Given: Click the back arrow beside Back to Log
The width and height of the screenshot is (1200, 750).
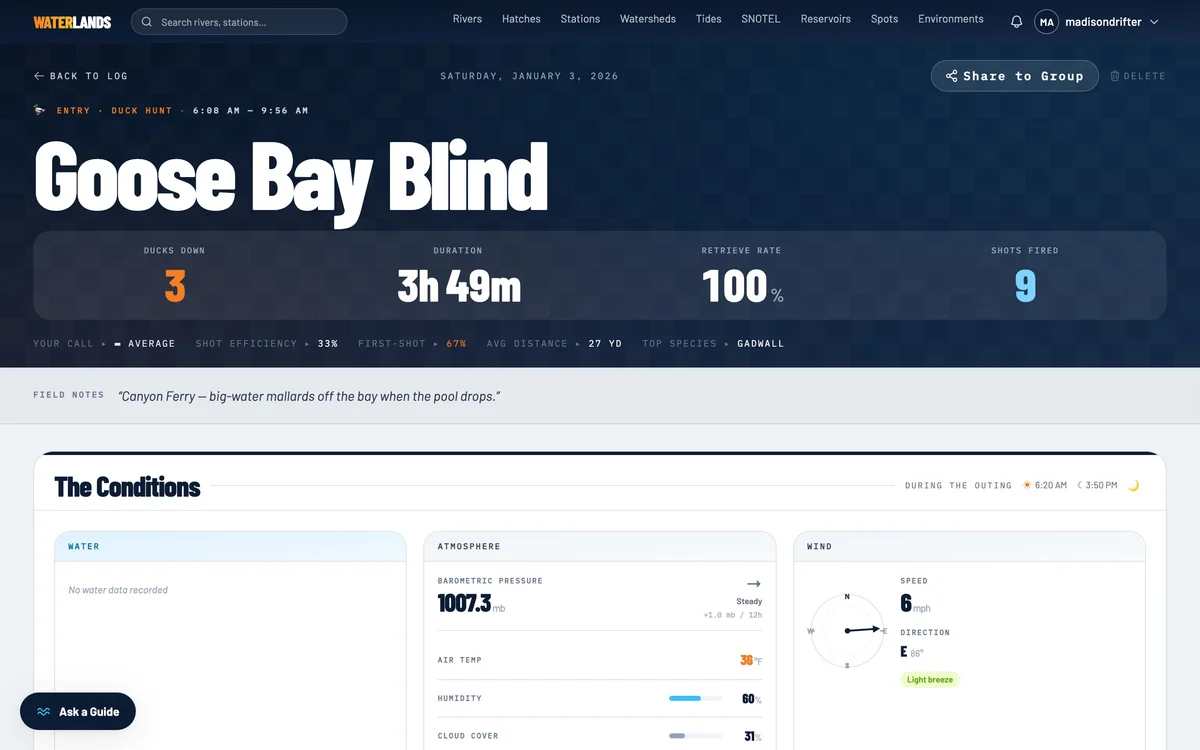Looking at the screenshot, I should tap(39, 76).
